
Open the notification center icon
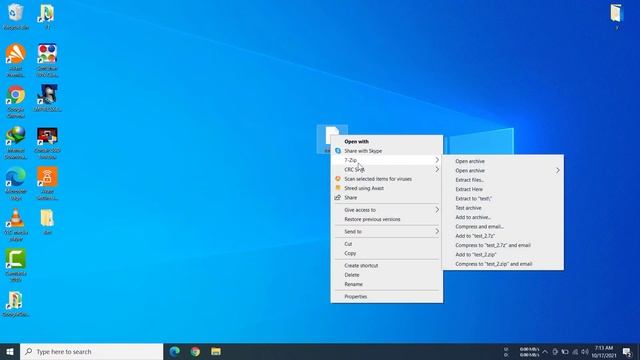[627, 351]
